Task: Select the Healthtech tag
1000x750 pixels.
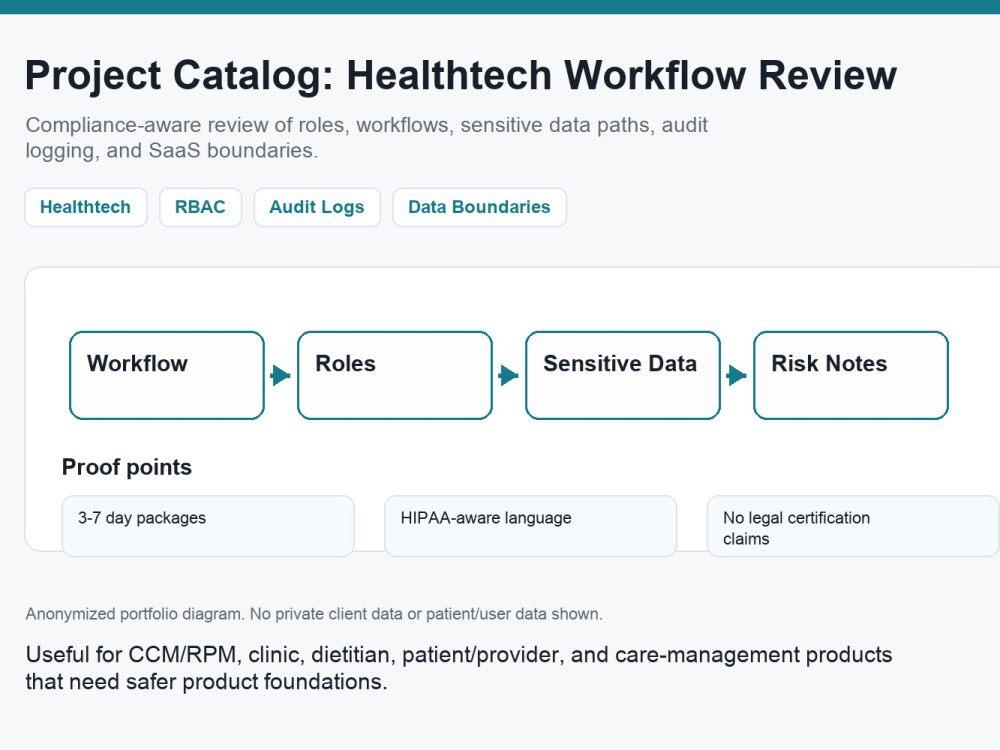Action: coord(85,207)
